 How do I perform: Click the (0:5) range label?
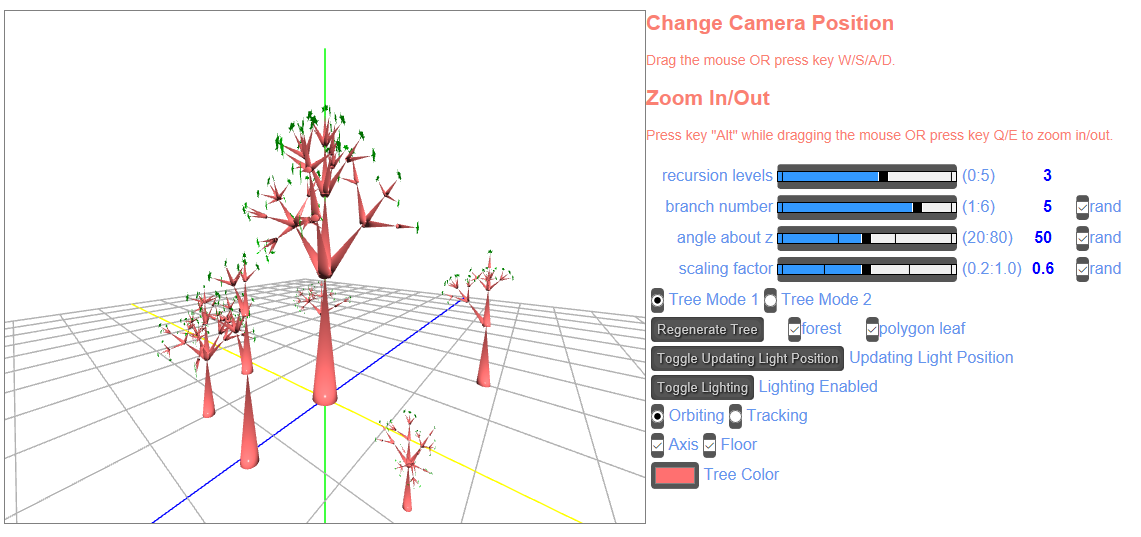tap(978, 176)
